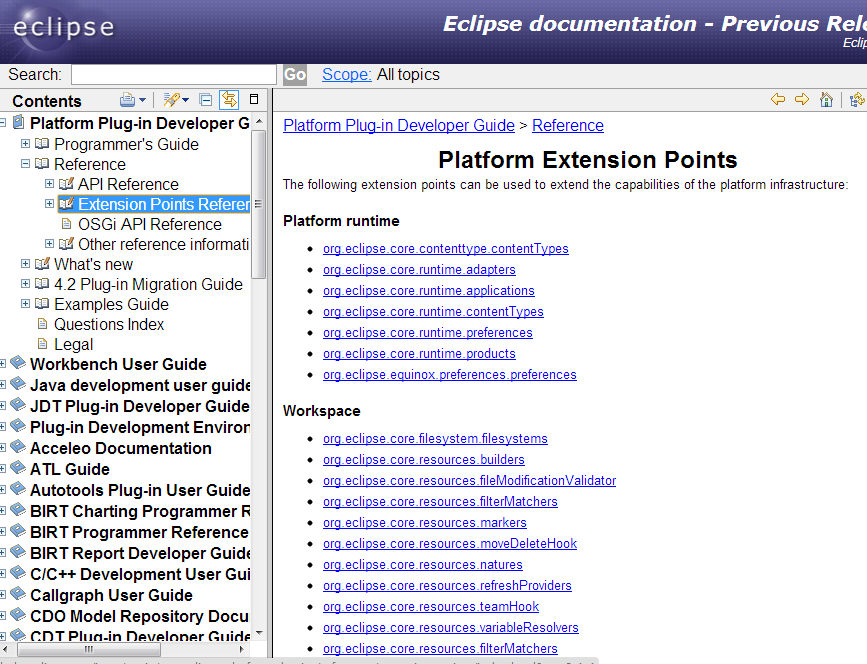Image resolution: width=867 pixels, height=664 pixels.
Task: Select OSGi API Reference topic
Action: coord(149,224)
